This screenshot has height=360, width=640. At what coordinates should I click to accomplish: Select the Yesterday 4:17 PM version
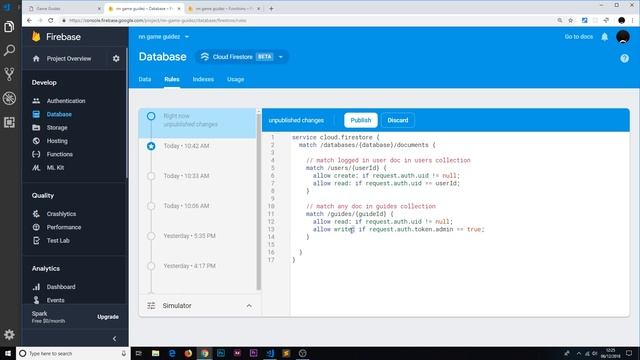tap(151, 266)
